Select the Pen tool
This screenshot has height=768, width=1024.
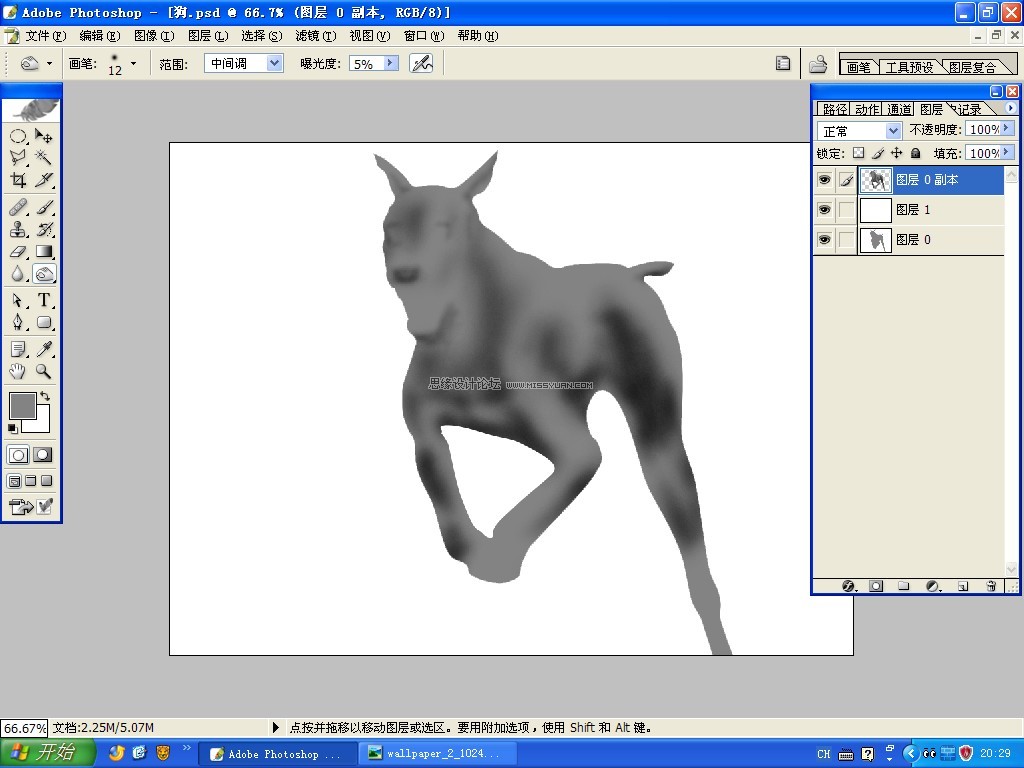tap(18, 323)
